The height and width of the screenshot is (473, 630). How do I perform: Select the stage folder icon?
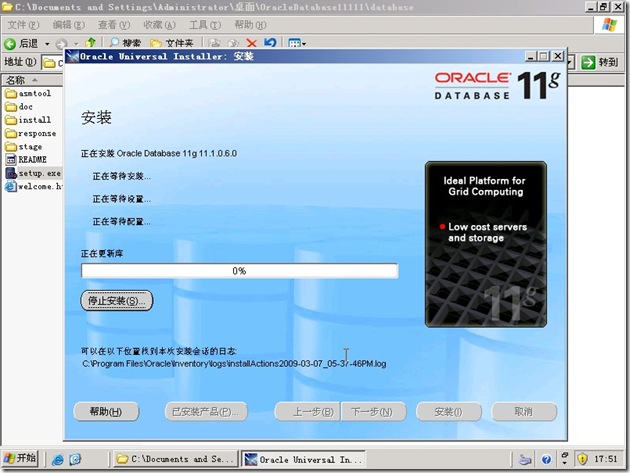(11, 147)
